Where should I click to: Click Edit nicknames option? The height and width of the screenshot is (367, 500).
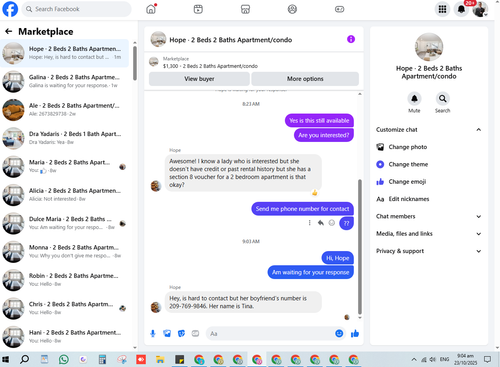pyautogui.click(x=409, y=199)
